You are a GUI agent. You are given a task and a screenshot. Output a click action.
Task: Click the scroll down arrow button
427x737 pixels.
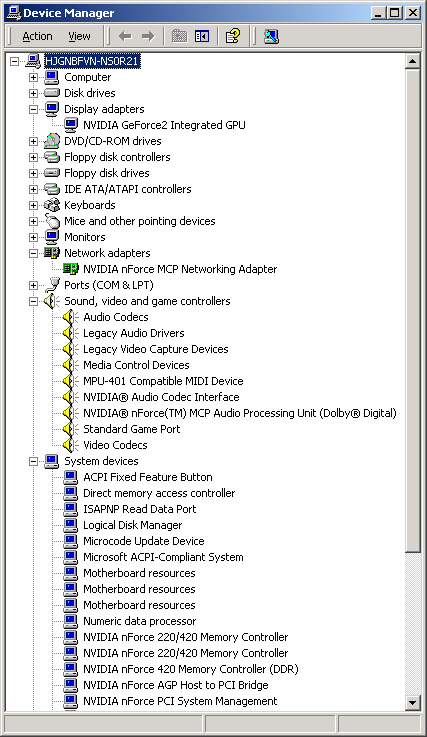click(x=412, y=703)
